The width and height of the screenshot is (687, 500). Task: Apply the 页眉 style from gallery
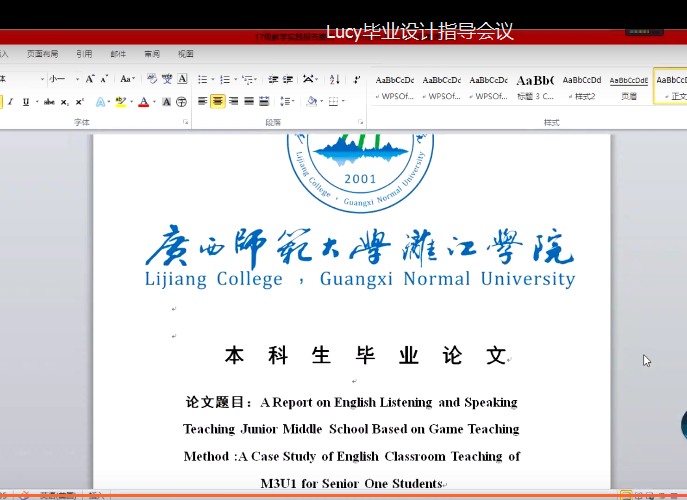point(628,86)
